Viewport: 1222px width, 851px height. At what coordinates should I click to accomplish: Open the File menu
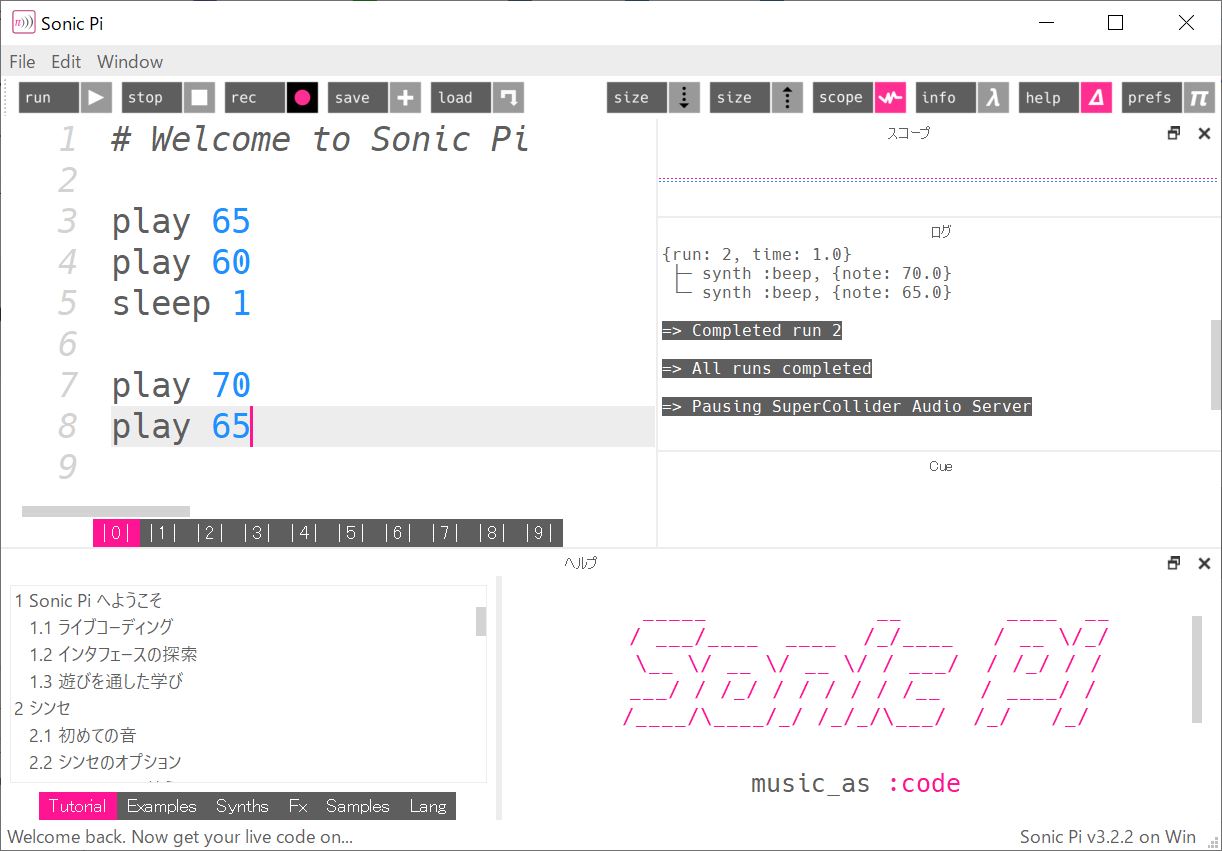click(x=22, y=61)
